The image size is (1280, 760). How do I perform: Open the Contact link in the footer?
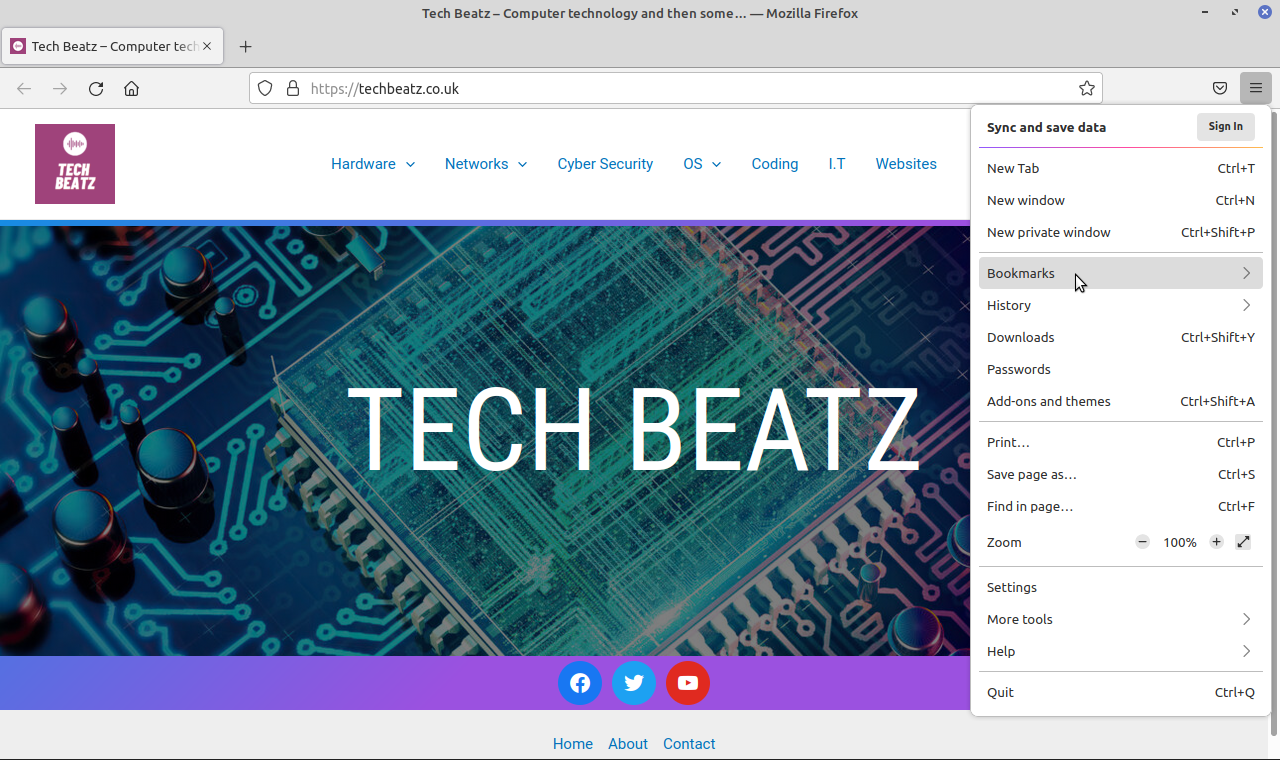point(688,744)
